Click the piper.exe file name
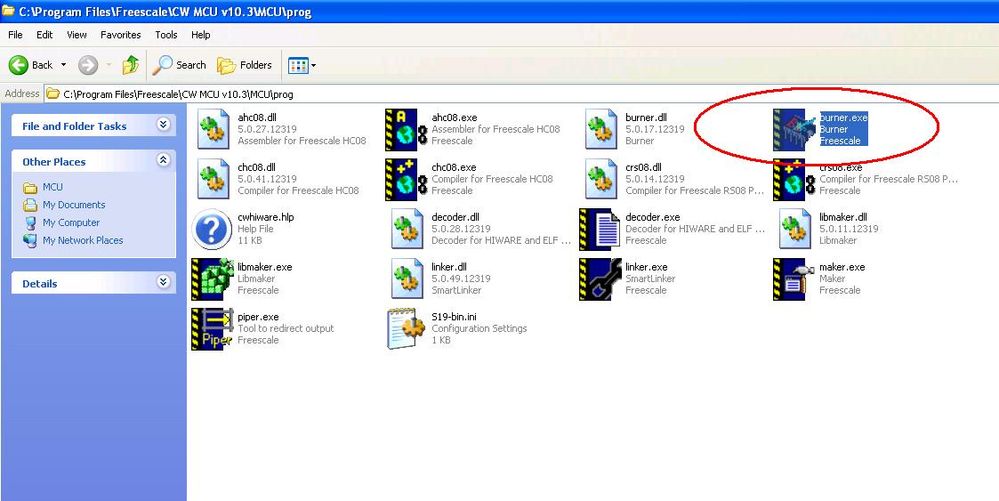Screen dimensions: 999x501 coord(258,316)
